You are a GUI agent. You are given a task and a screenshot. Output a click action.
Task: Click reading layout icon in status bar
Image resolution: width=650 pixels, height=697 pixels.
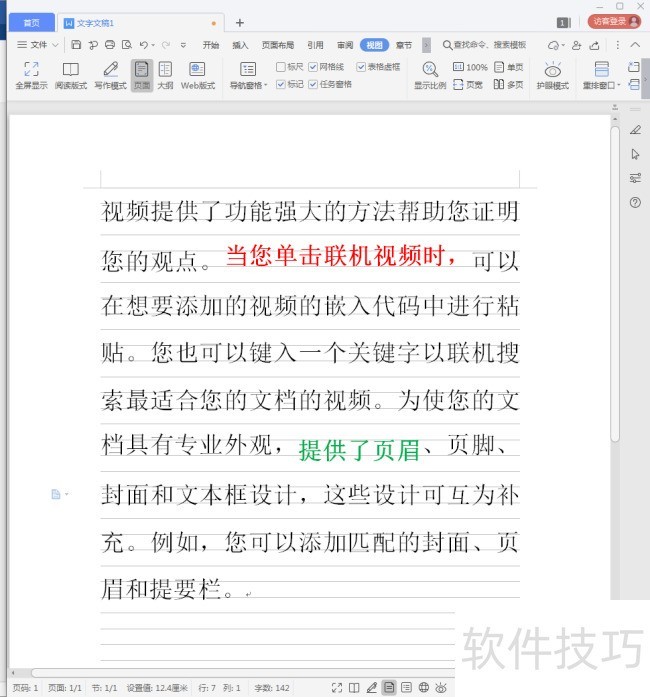(354, 688)
